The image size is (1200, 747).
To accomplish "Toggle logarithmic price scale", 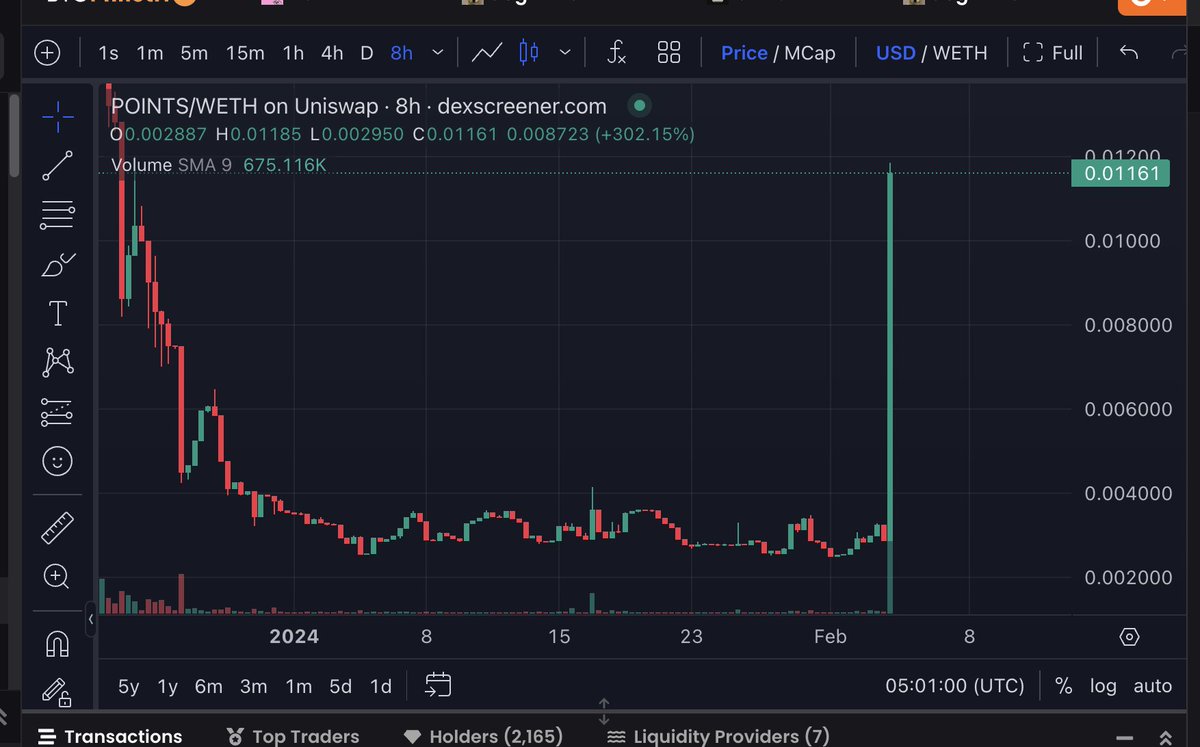I will click(1103, 686).
